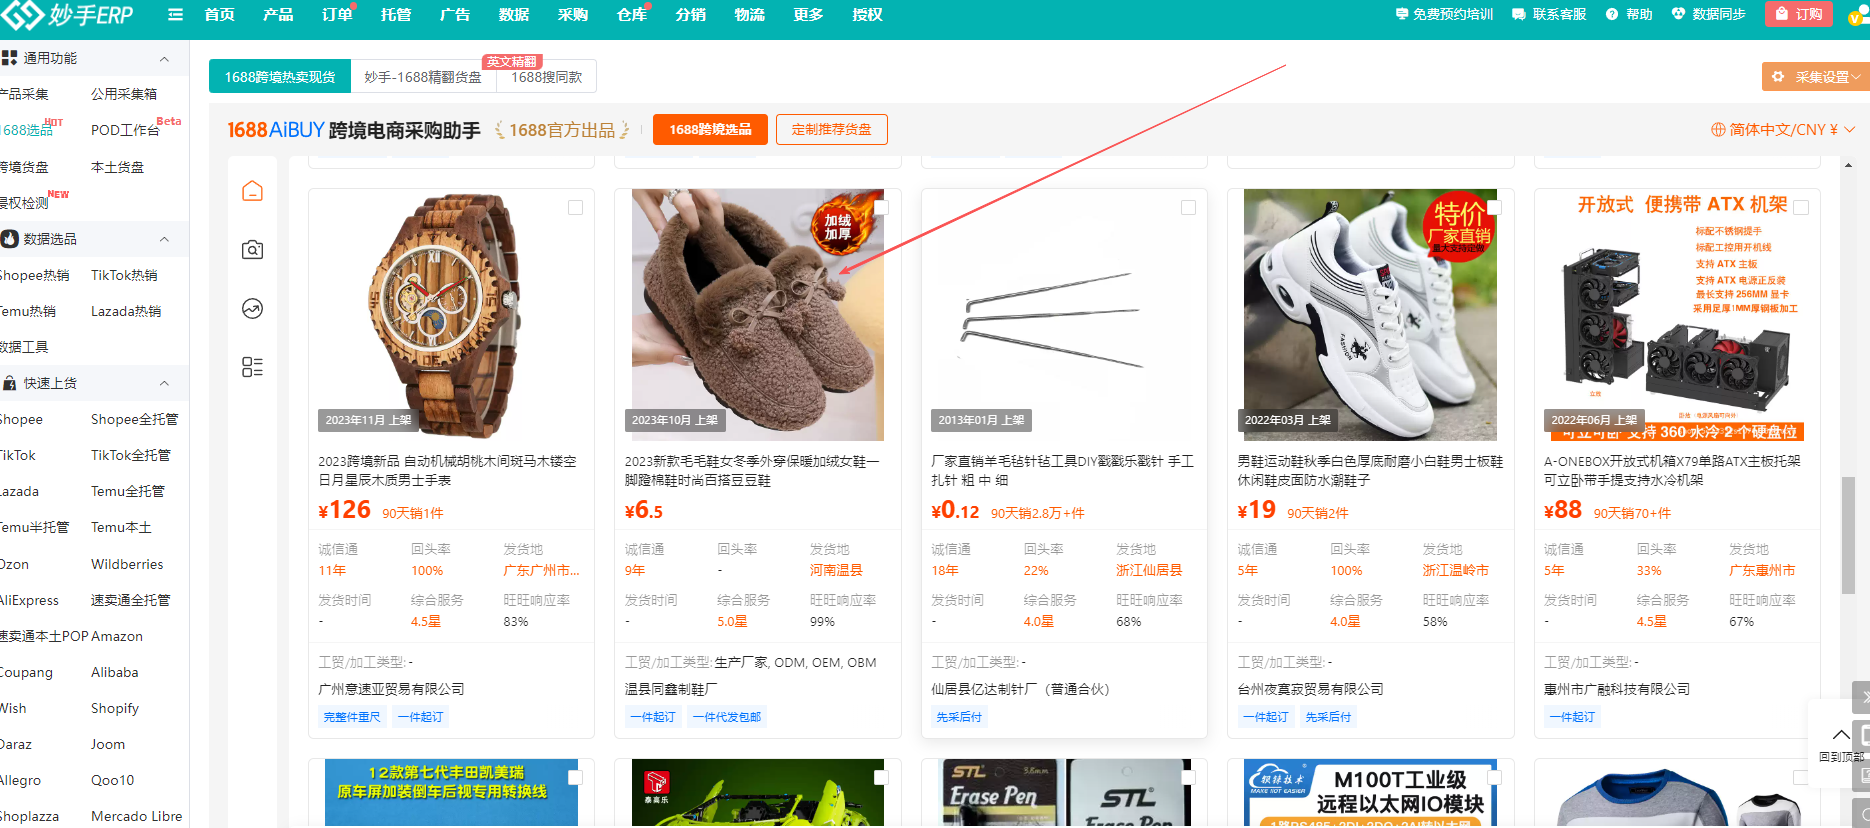Toggle the hamburger menu icon in header

pyautogui.click(x=176, y=15)
